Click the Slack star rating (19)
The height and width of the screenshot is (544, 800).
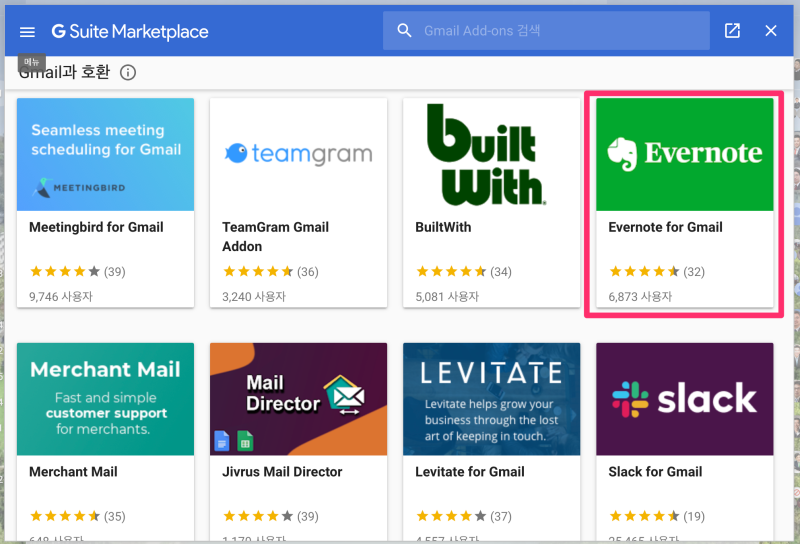tap(657, 516)
